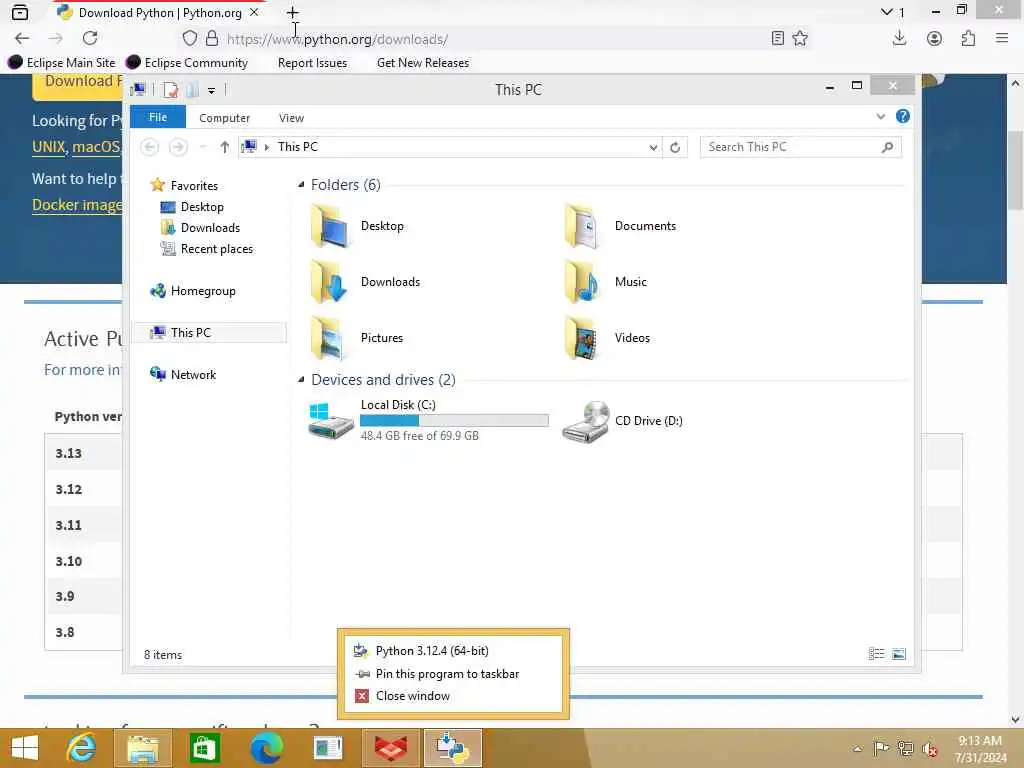Viewport: 1024px width, 768px height.
Task: Open the Computer ribbon tab
Action: (225, 118)
